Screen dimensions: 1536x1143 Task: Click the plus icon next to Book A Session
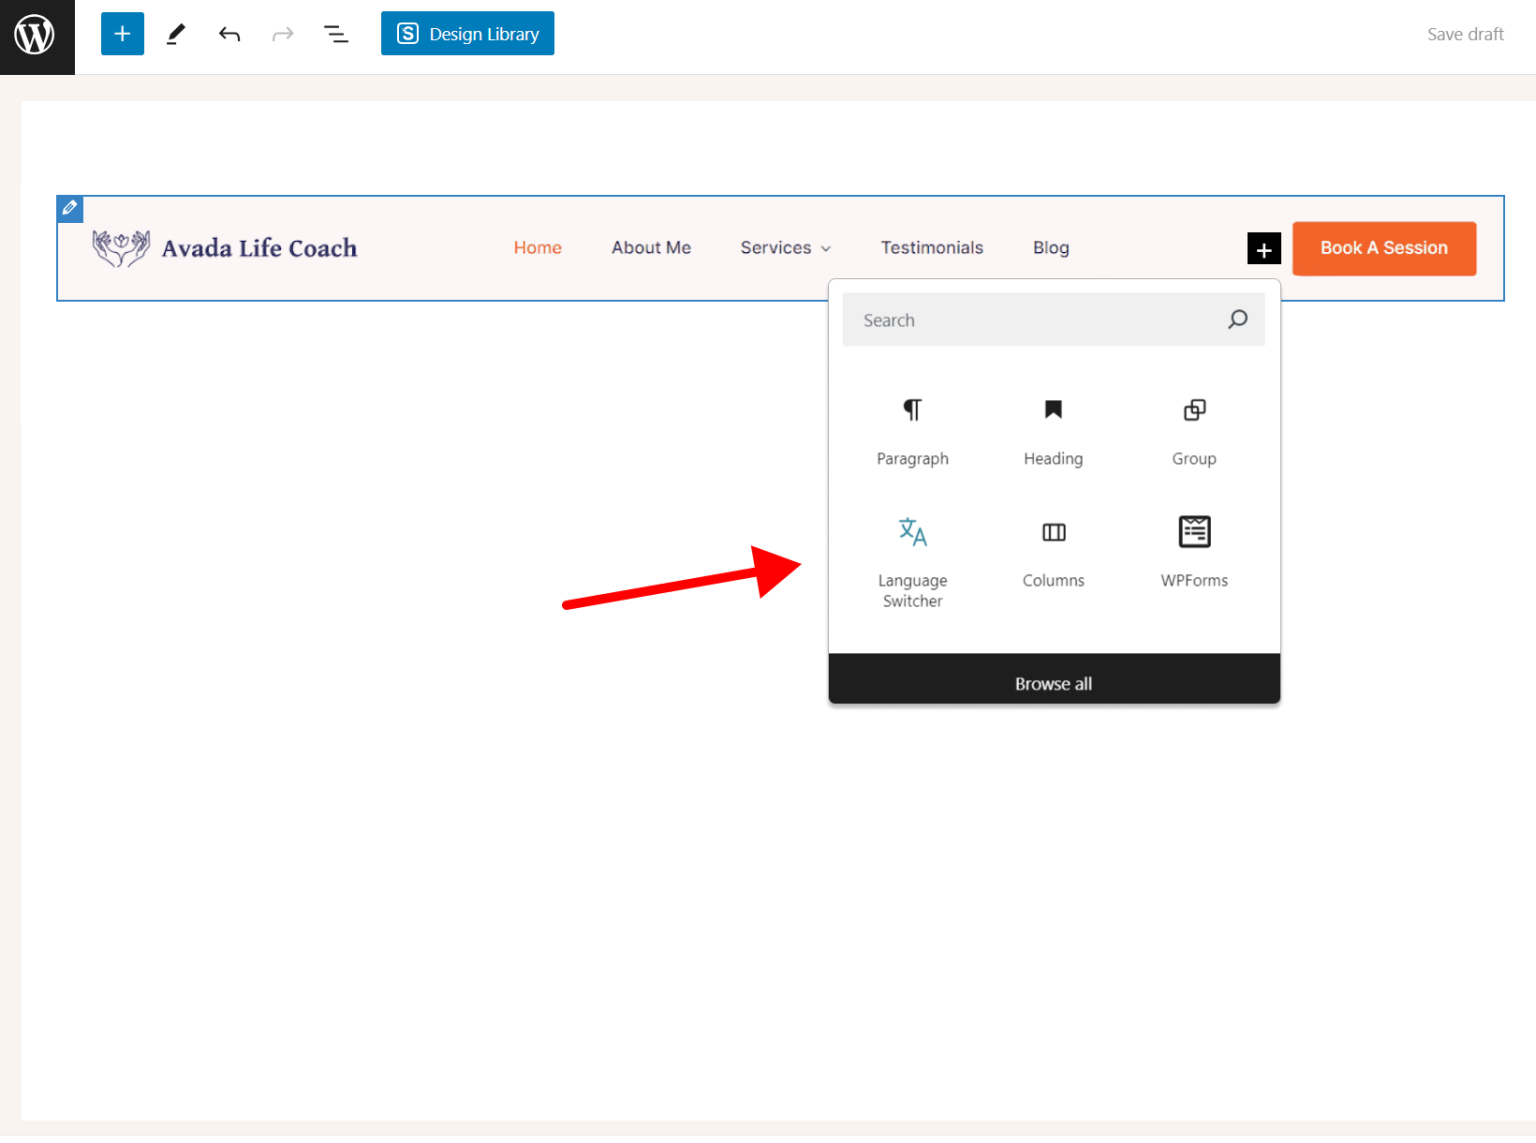tap(1264, 248)
